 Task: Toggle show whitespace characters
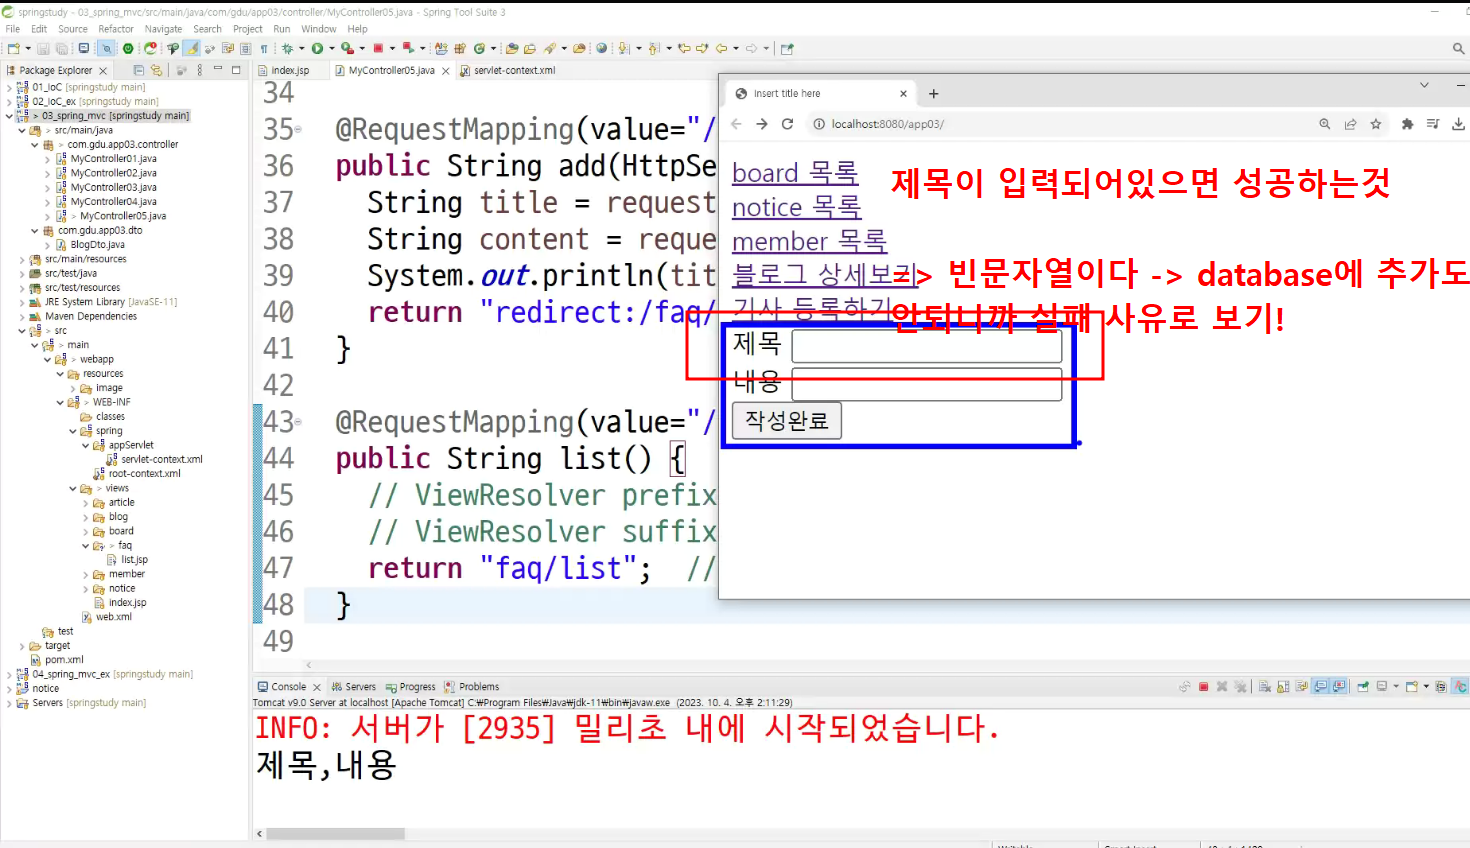click(264, 48)
